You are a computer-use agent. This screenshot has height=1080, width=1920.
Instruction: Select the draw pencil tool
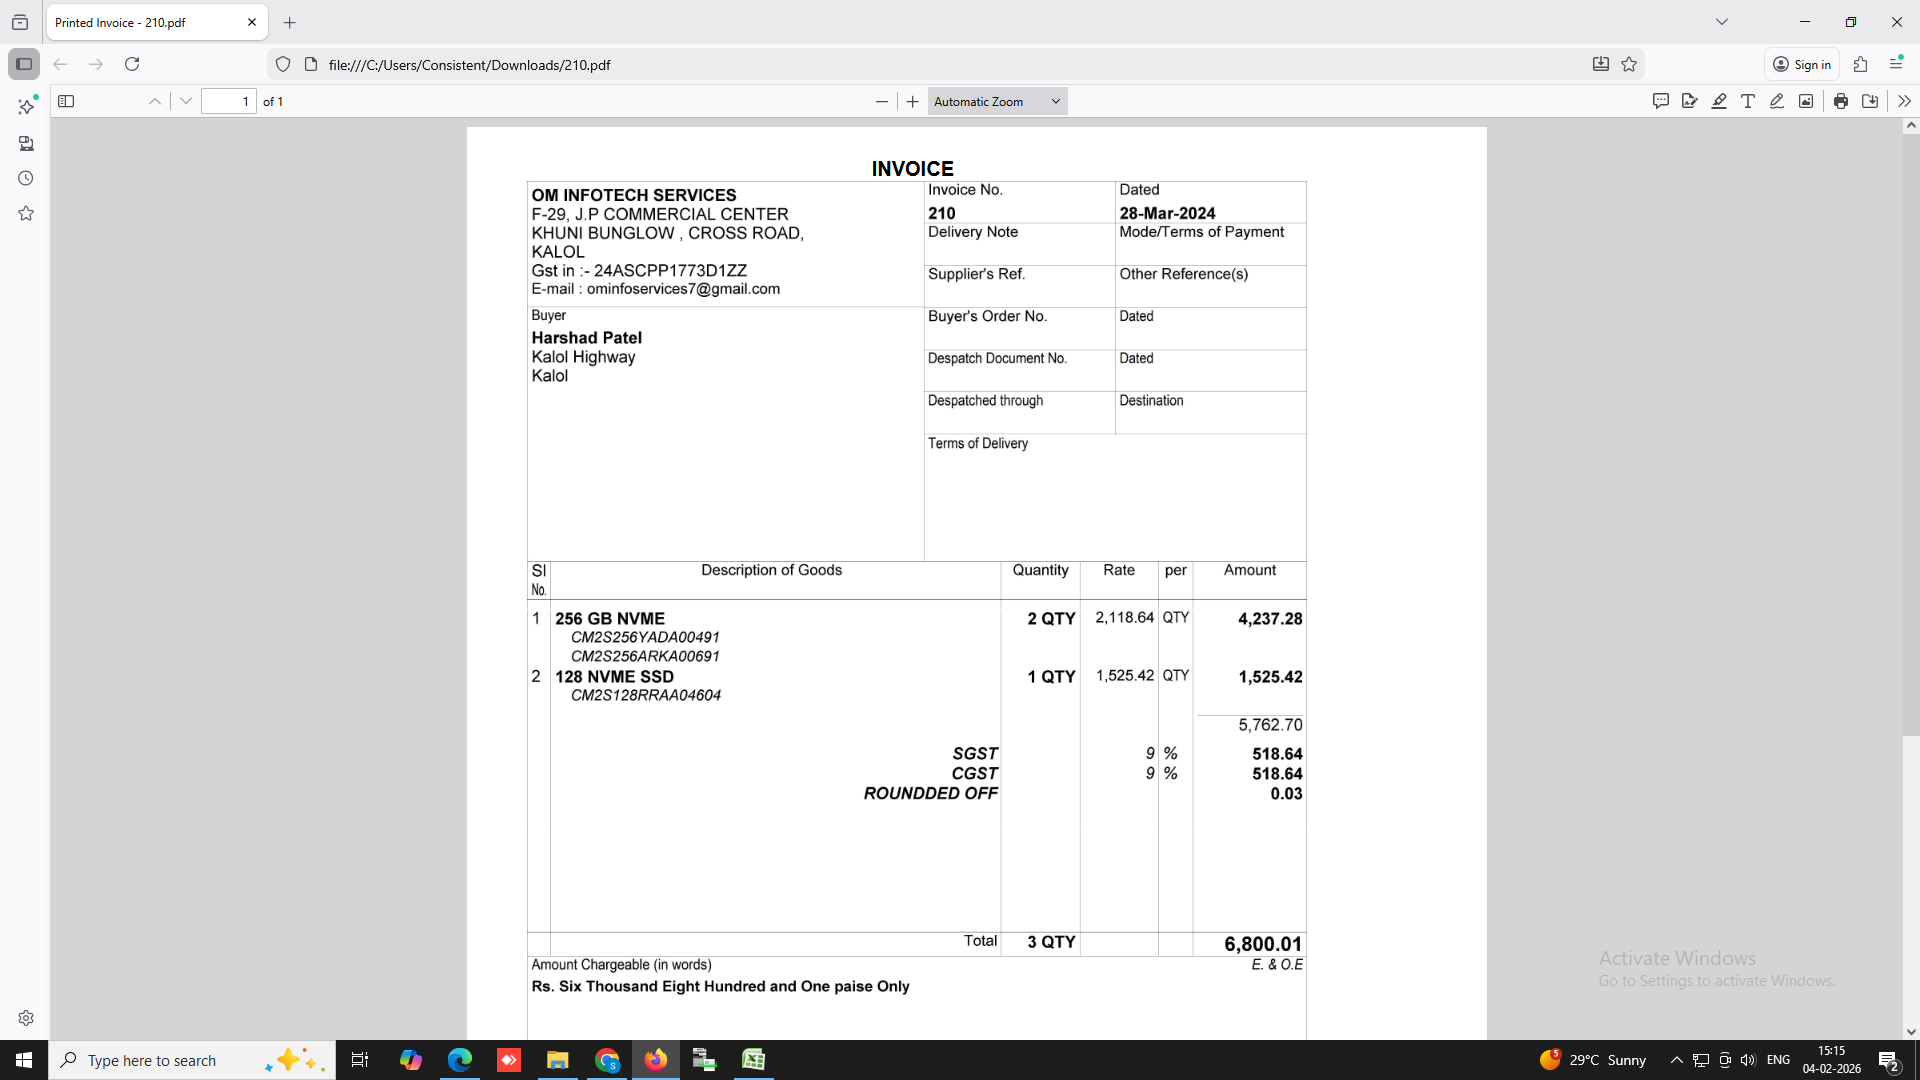pos(1777,101)
